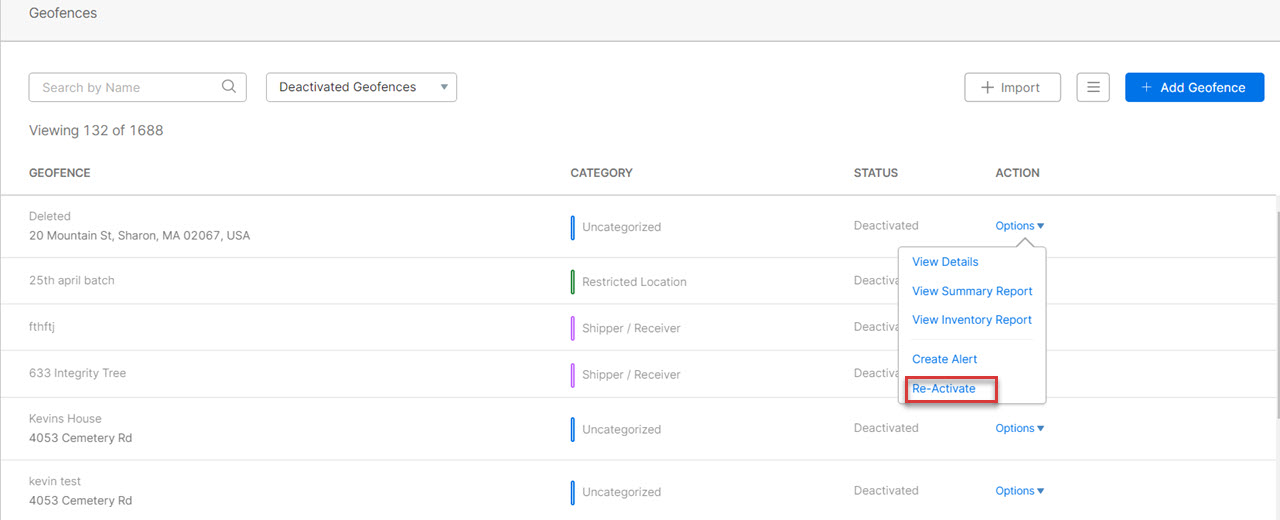Choose View Summary Report menu entry

pos(972,291)
